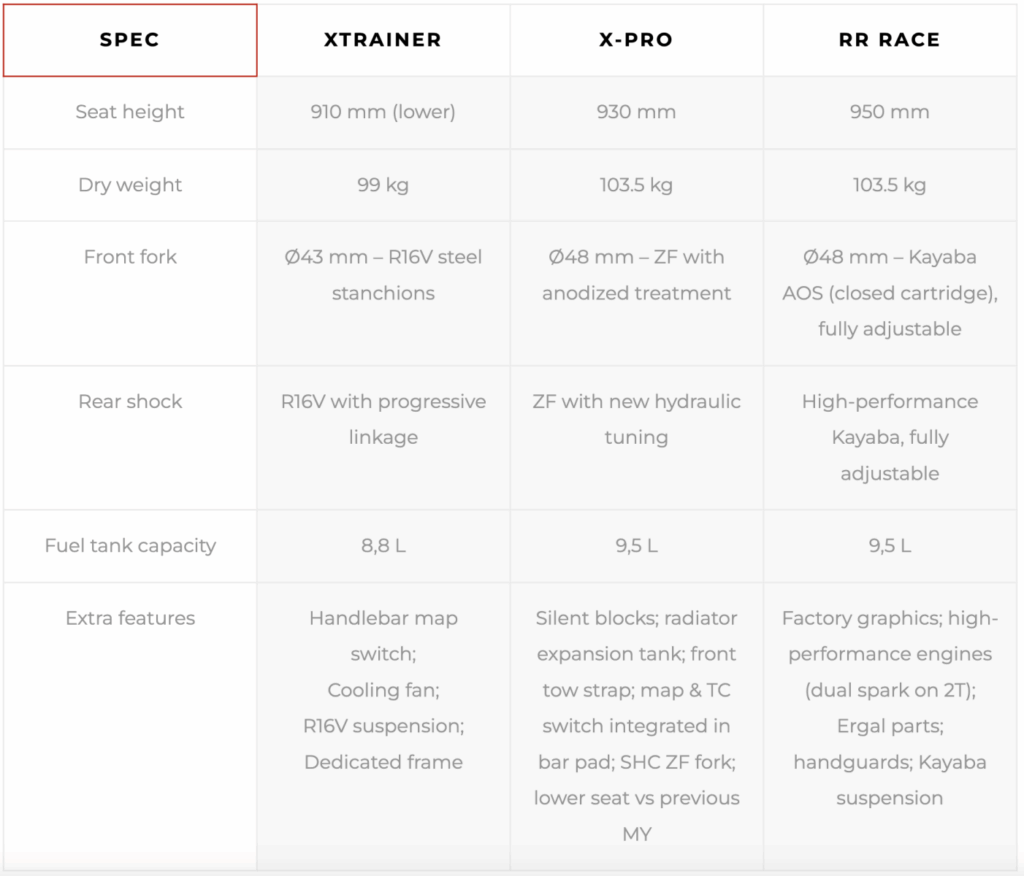Click the ZF with new hydraulic tuning cell
The height and width of the screenshot is (876, 1024).
point(637,438)
